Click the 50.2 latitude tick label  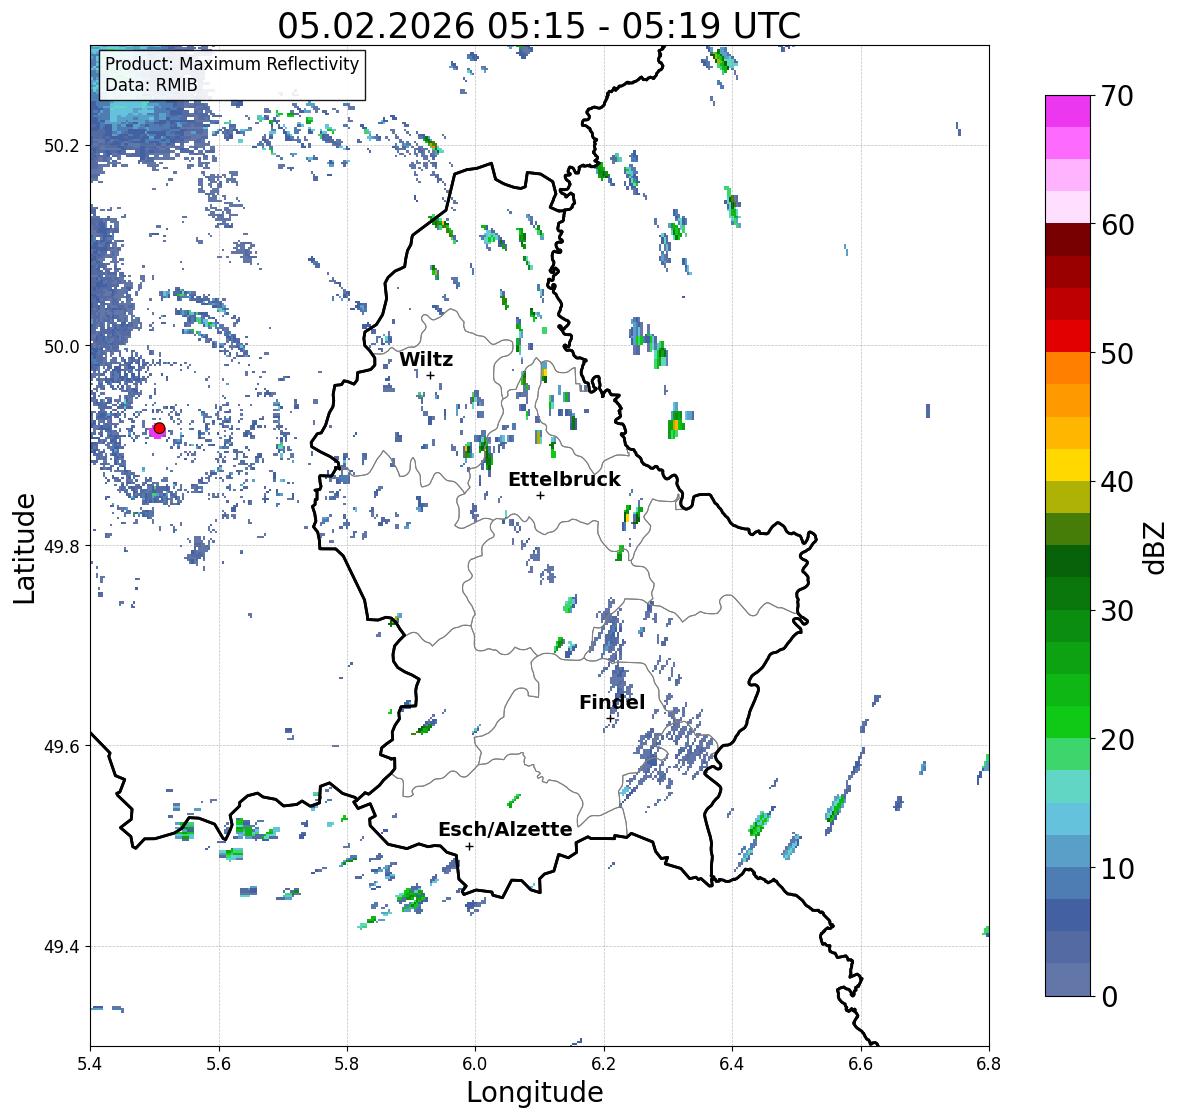(x=61, y=146)
